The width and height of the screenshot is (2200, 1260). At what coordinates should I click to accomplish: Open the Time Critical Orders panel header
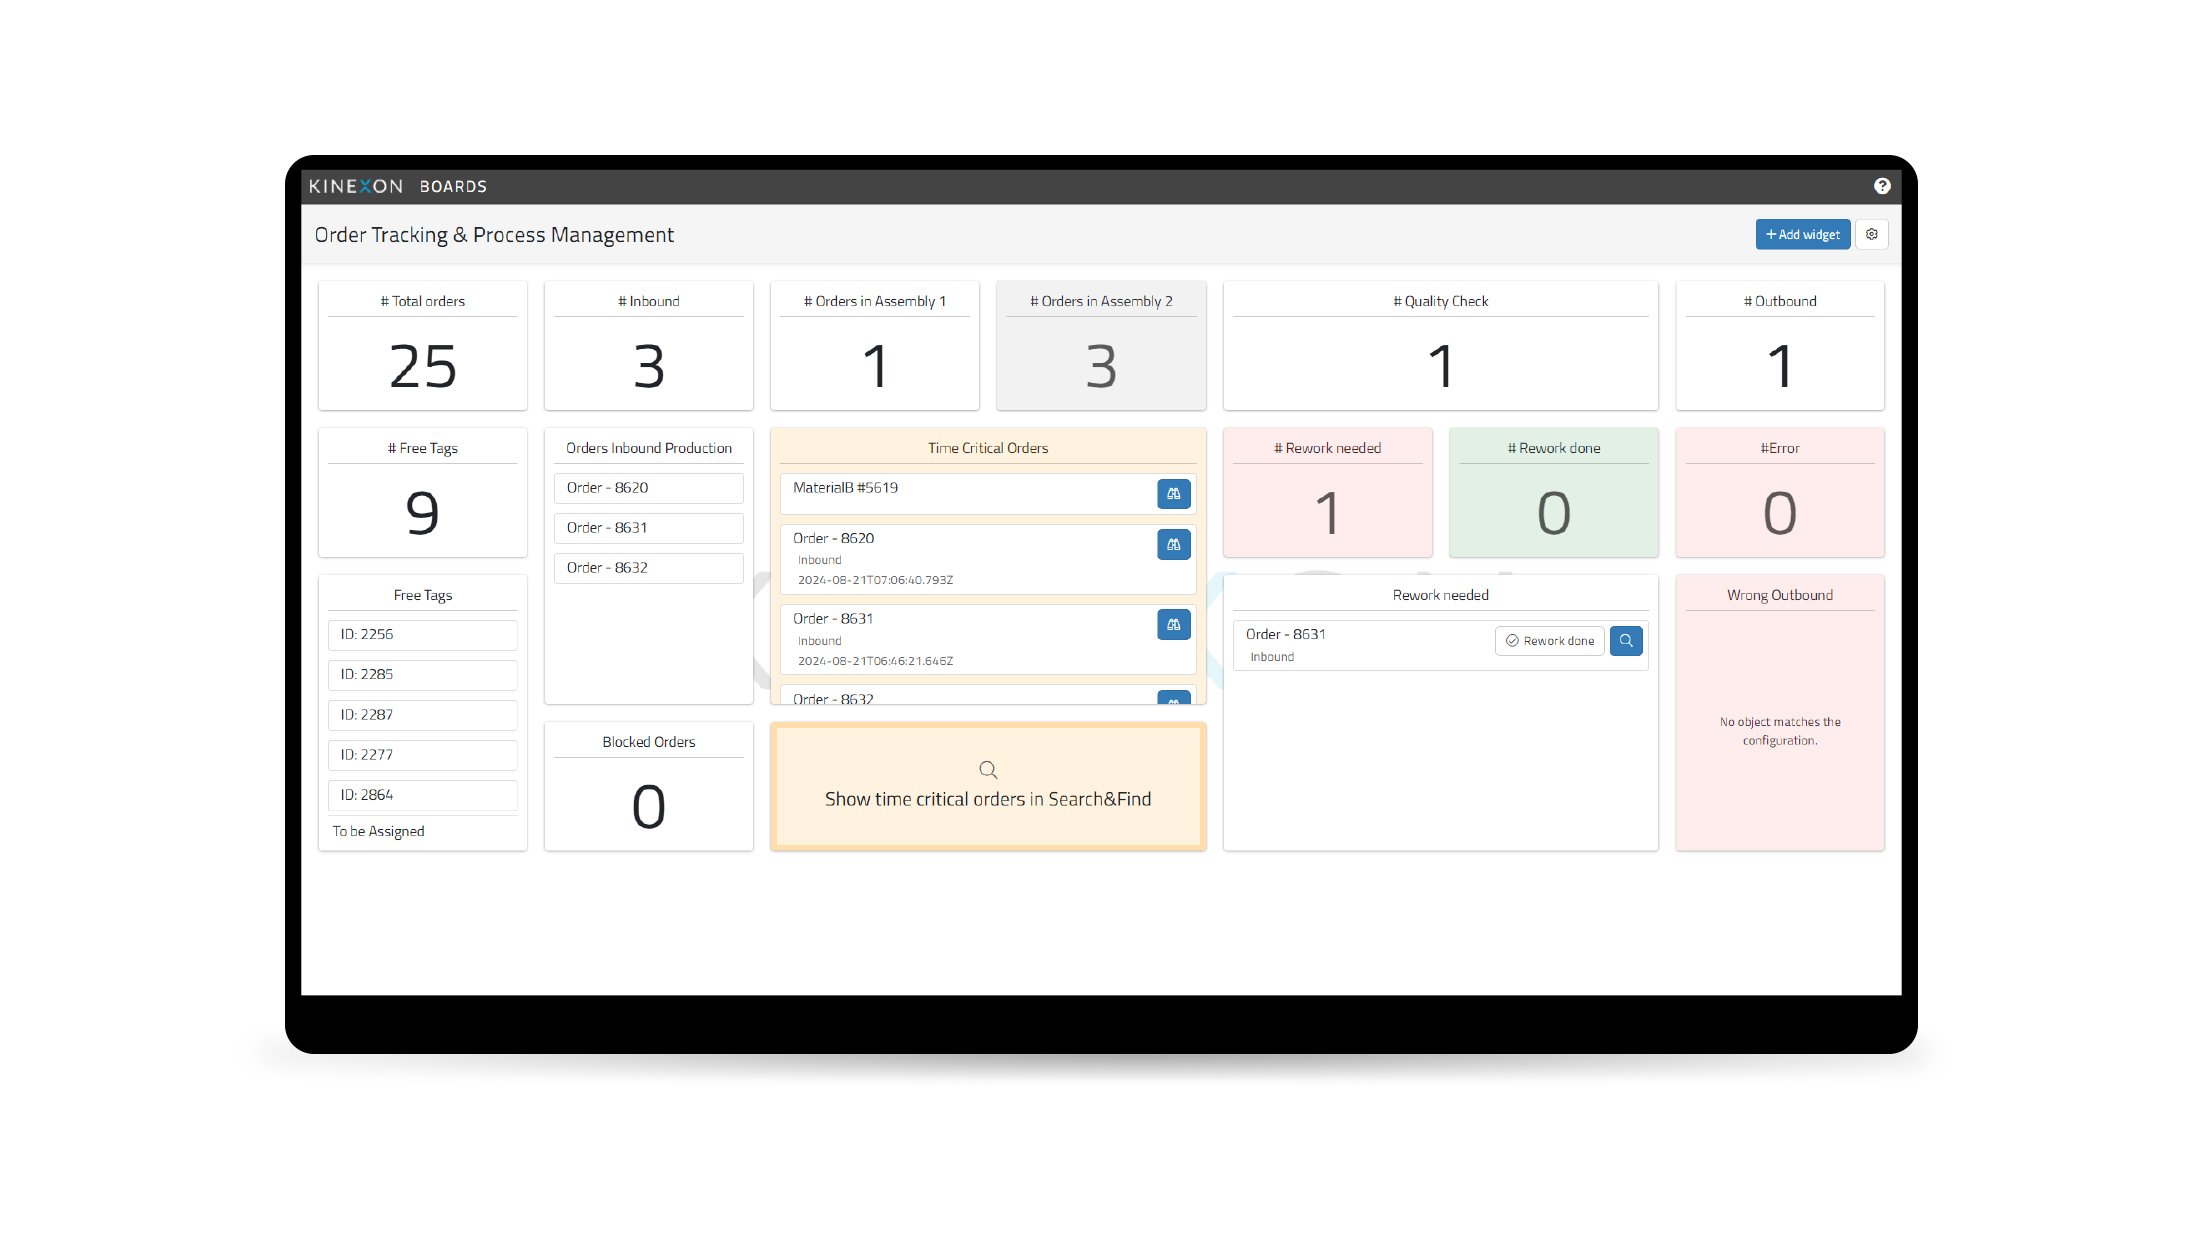(x=987, y=447)
